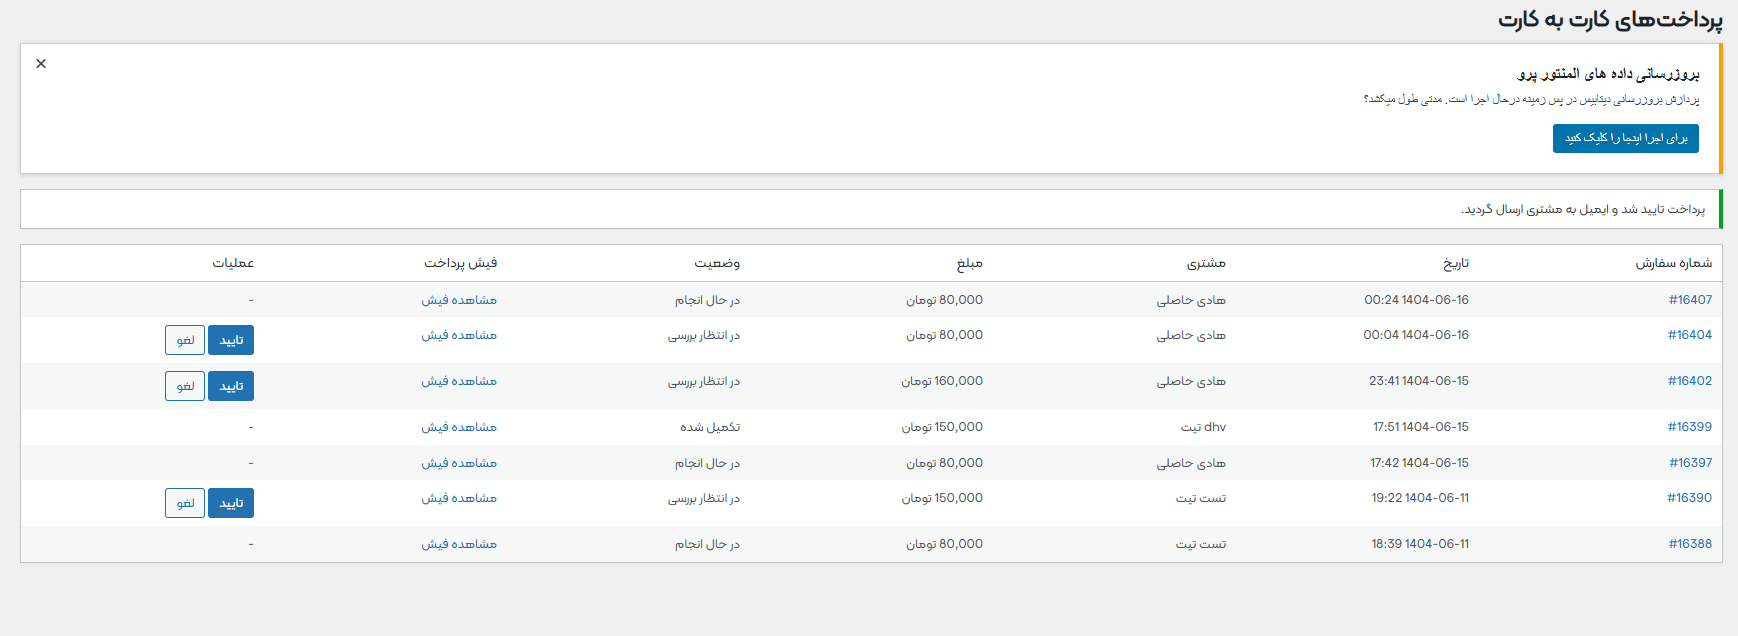View payment receipt for order #16402
This screenshot has height=636, width=1738.
[459, 381]
